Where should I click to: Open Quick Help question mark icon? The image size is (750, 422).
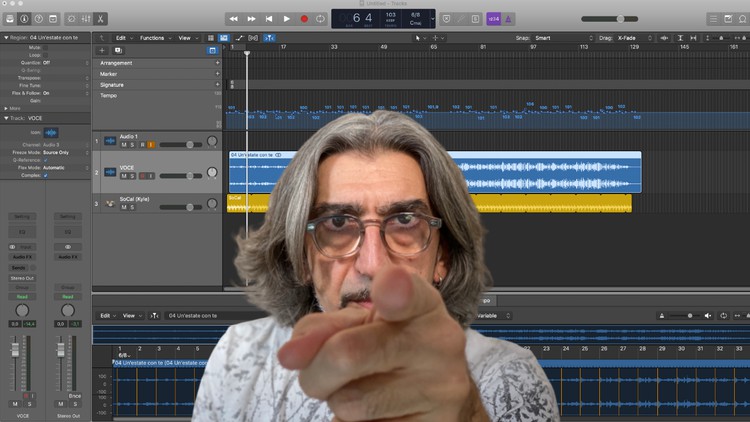tap(39, 19)
